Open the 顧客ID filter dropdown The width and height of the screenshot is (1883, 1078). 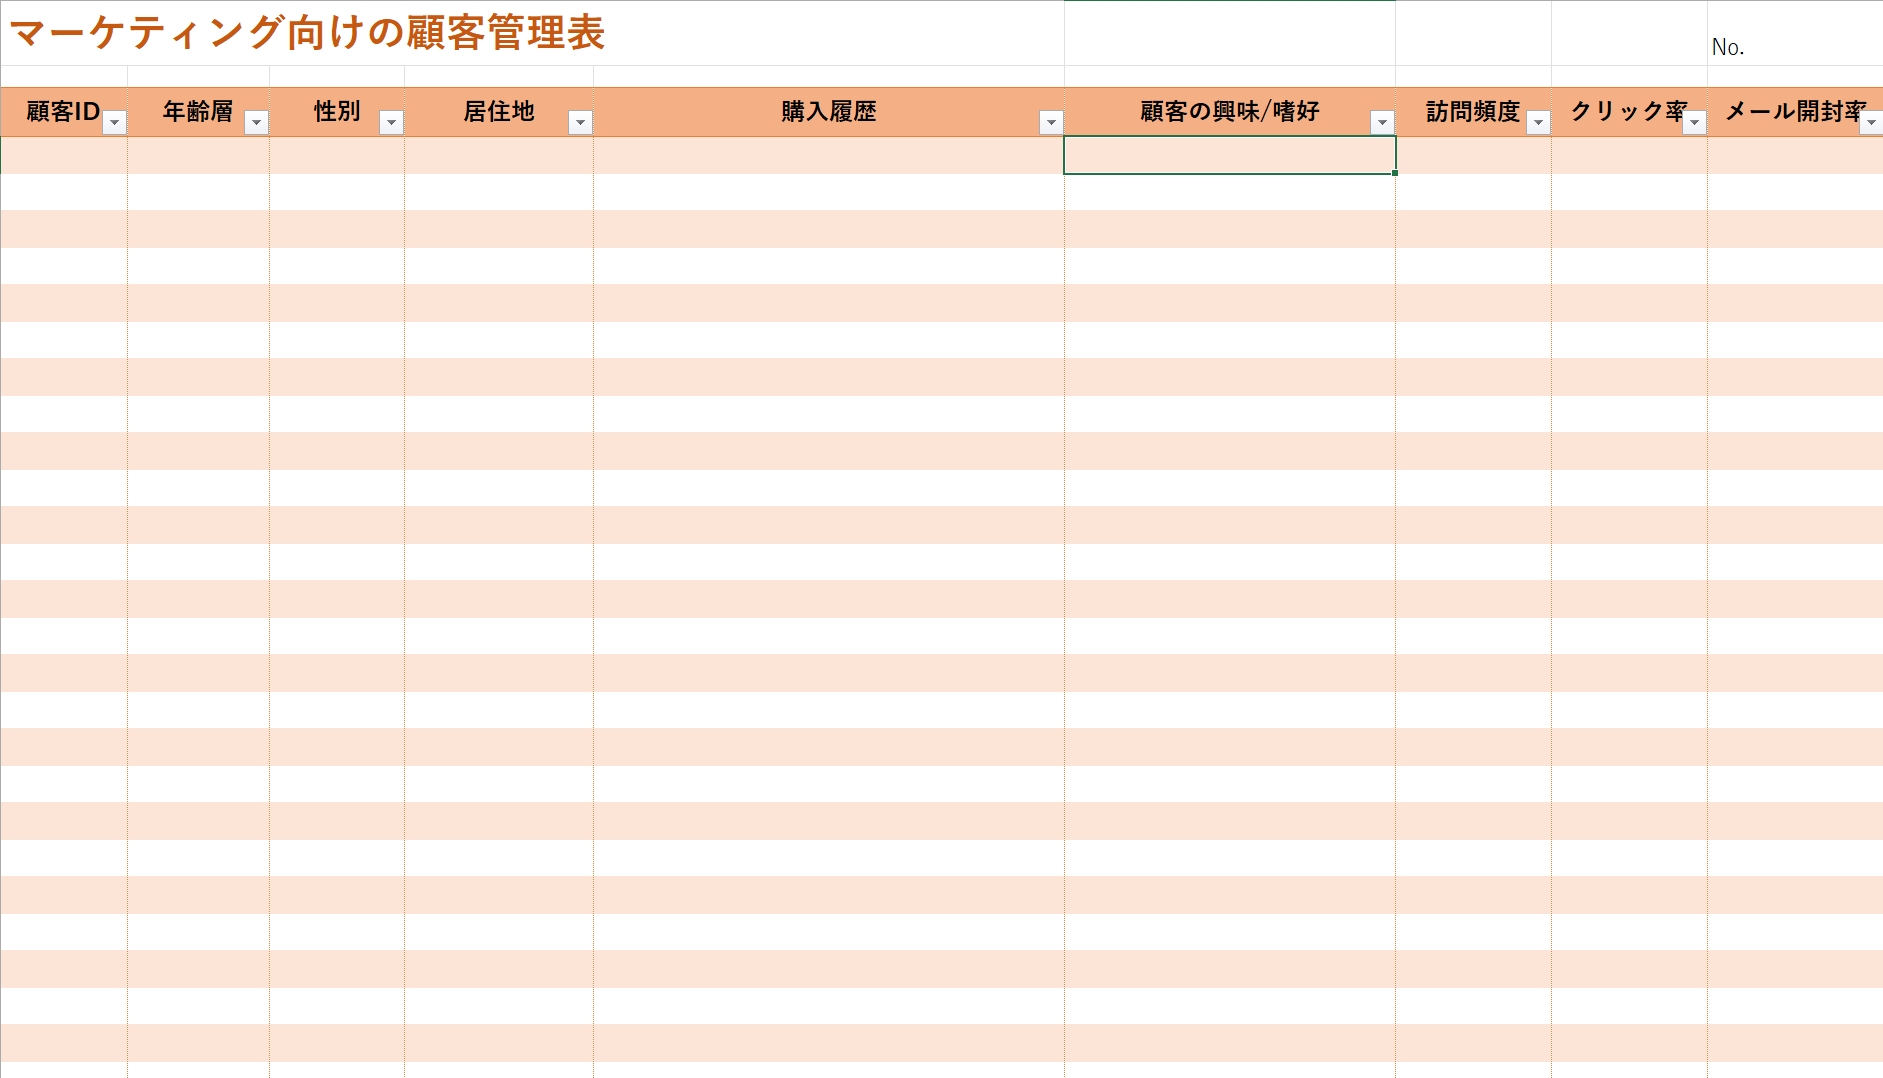[115, 122]
